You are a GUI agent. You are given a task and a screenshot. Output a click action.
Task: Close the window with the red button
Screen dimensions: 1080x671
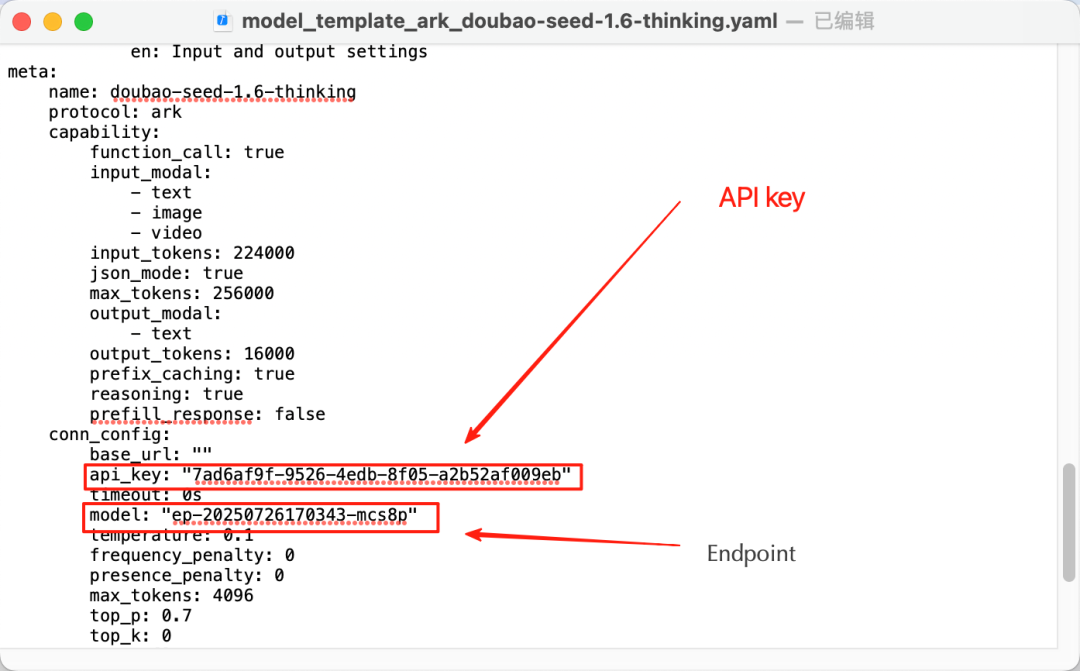pyautogui.click(x=22, y=21)
